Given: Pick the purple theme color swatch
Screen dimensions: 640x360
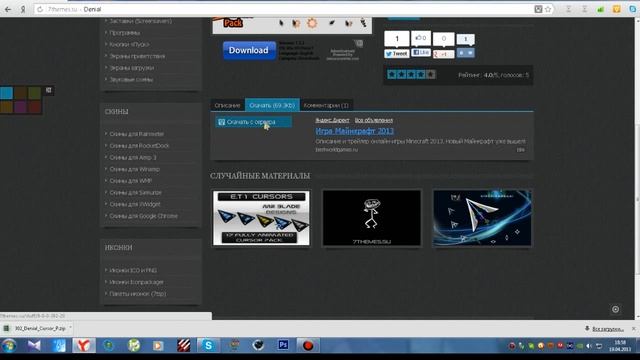Looking at the screenshot, I should coord(20,107).
